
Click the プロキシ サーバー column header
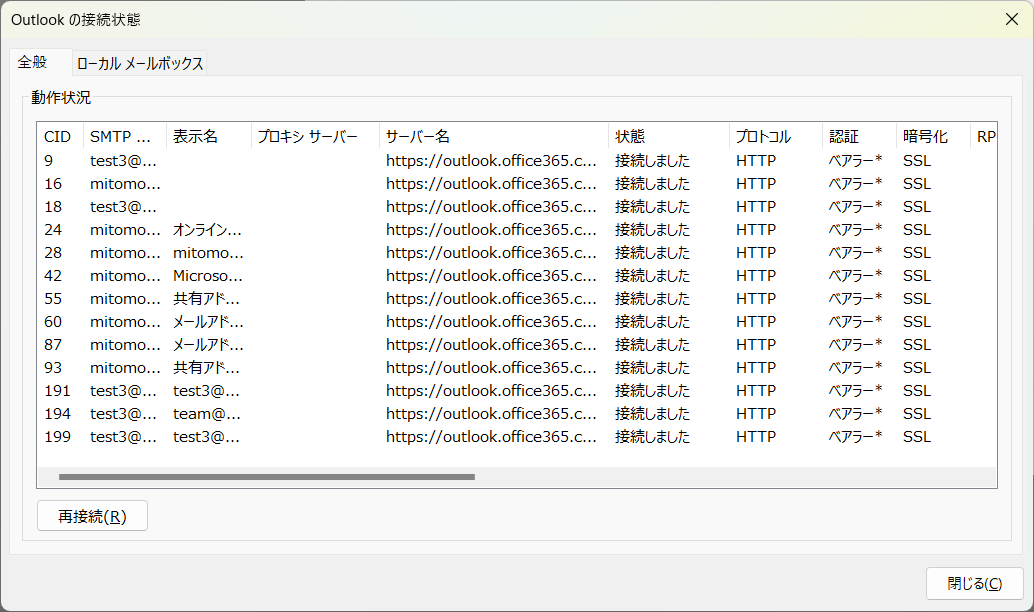pos(315,137)
